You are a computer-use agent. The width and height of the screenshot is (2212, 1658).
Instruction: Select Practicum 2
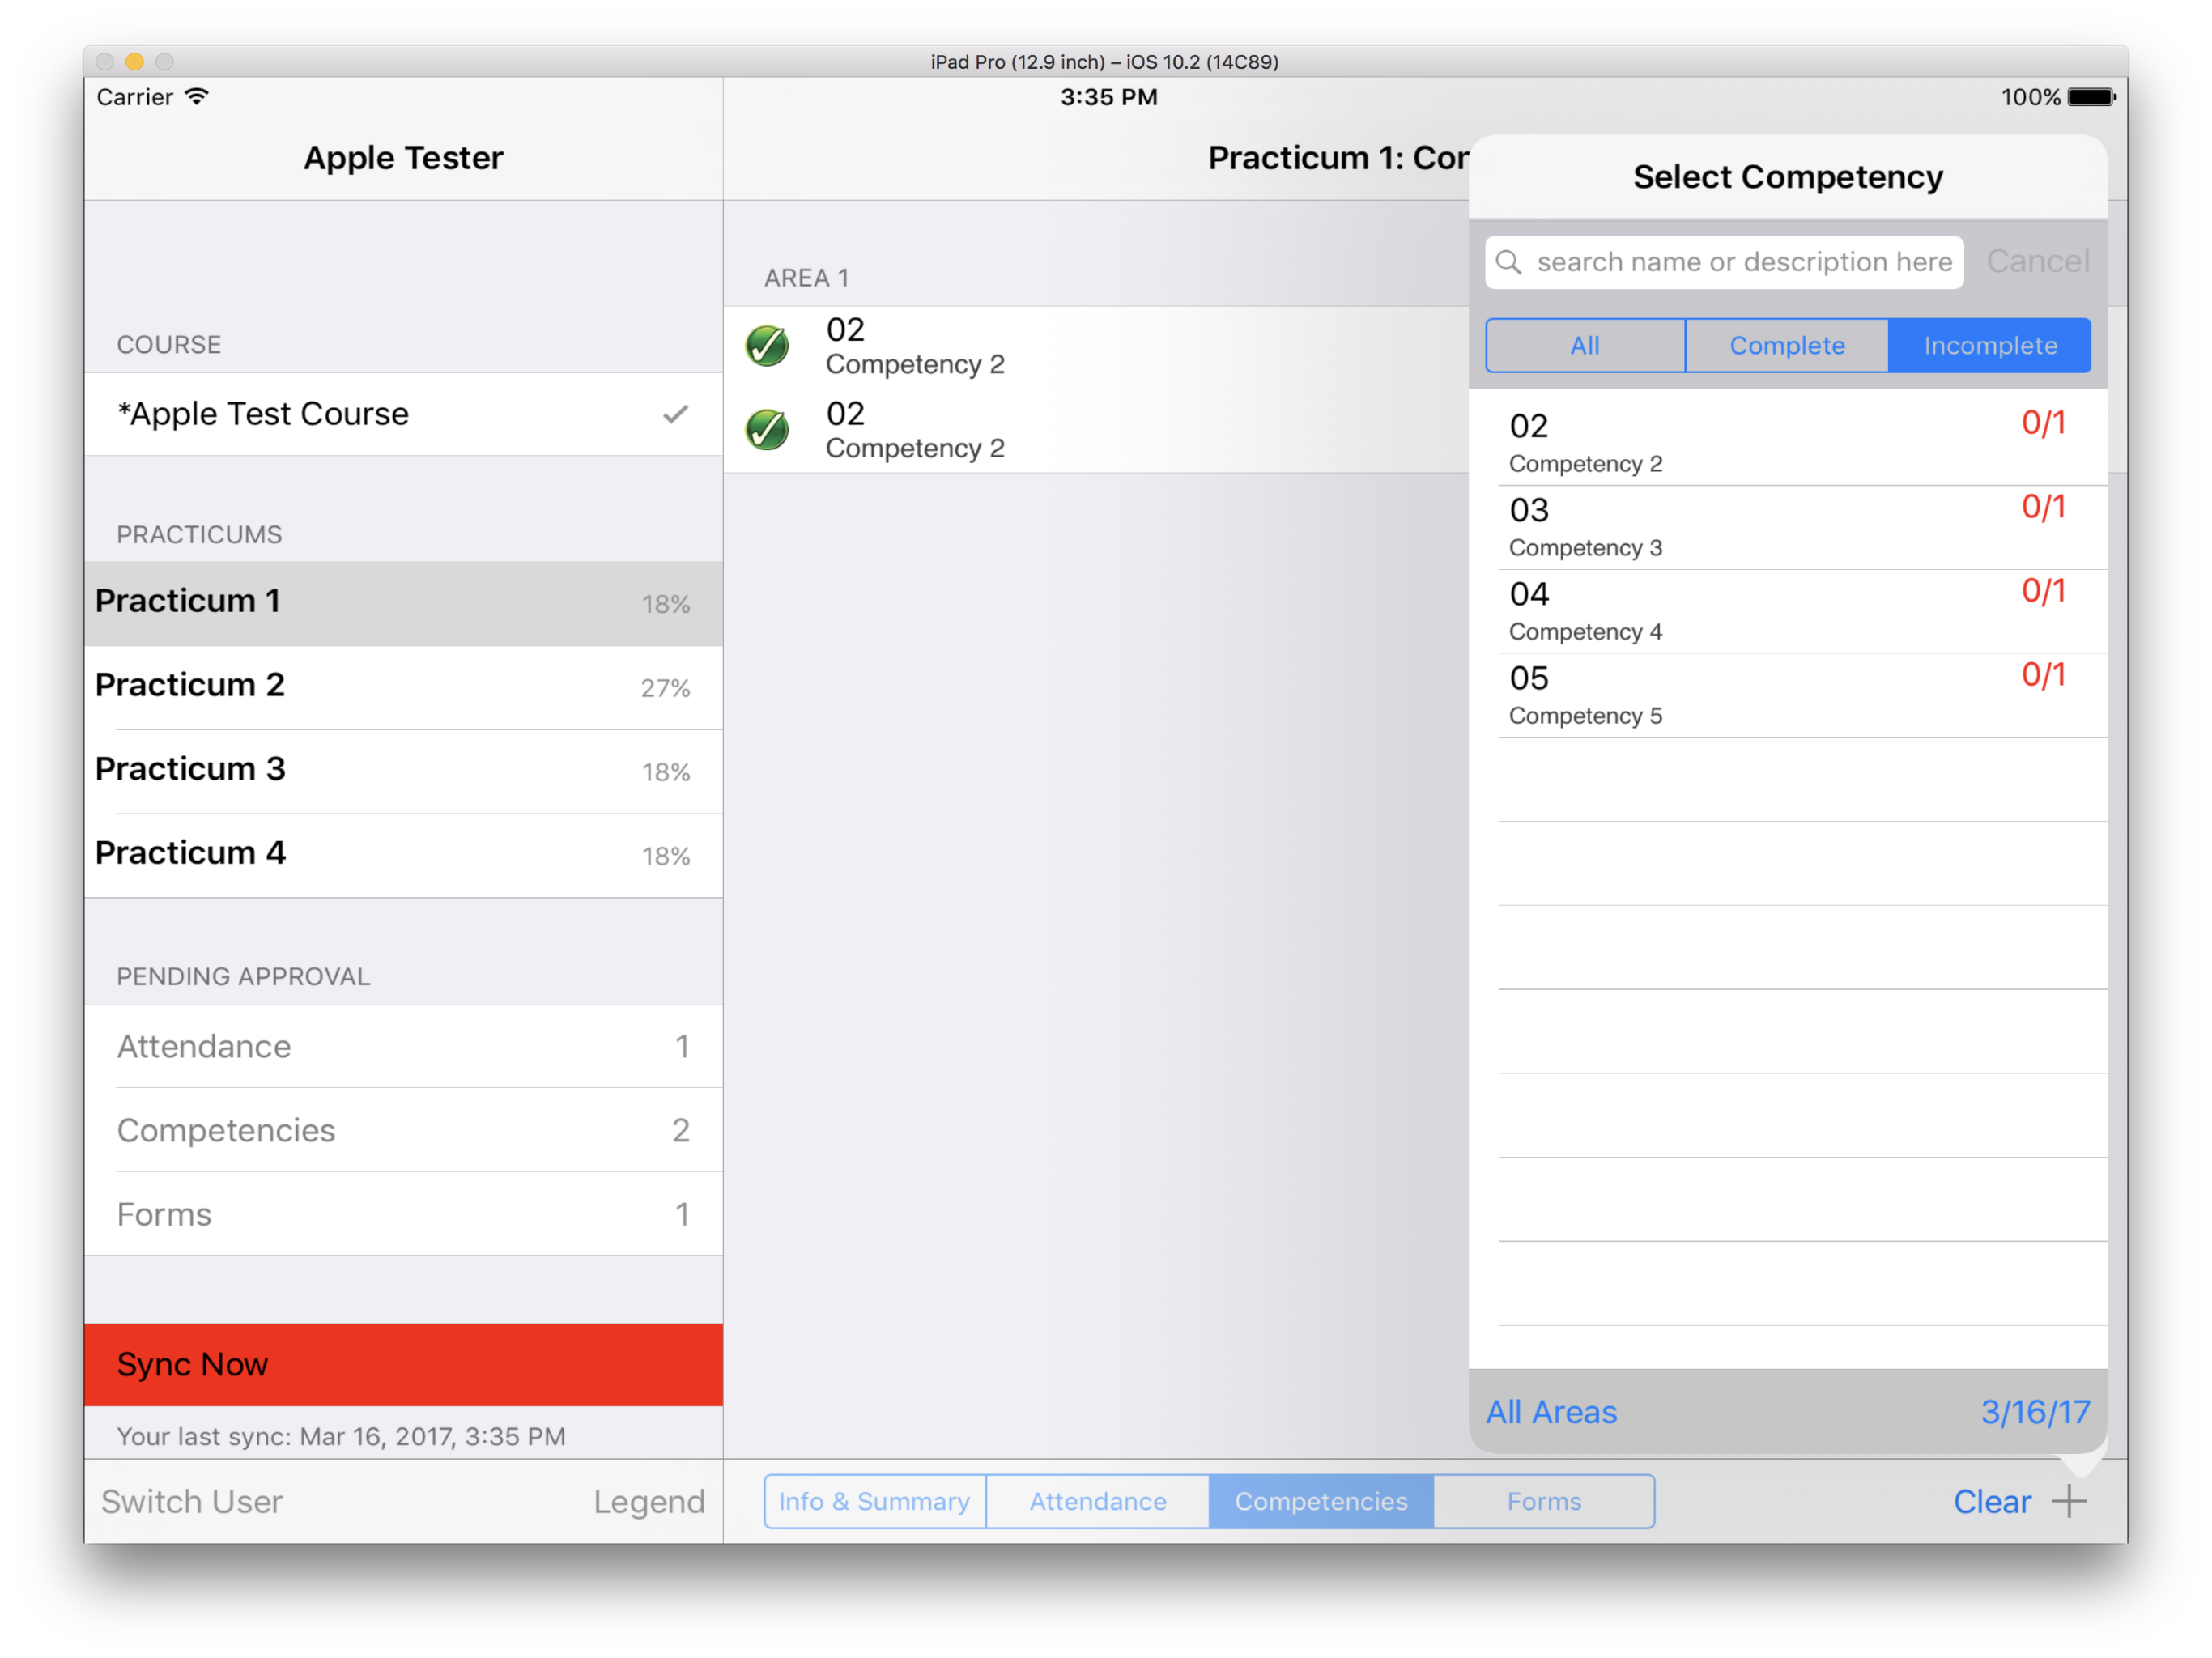[x=404, y=687]
